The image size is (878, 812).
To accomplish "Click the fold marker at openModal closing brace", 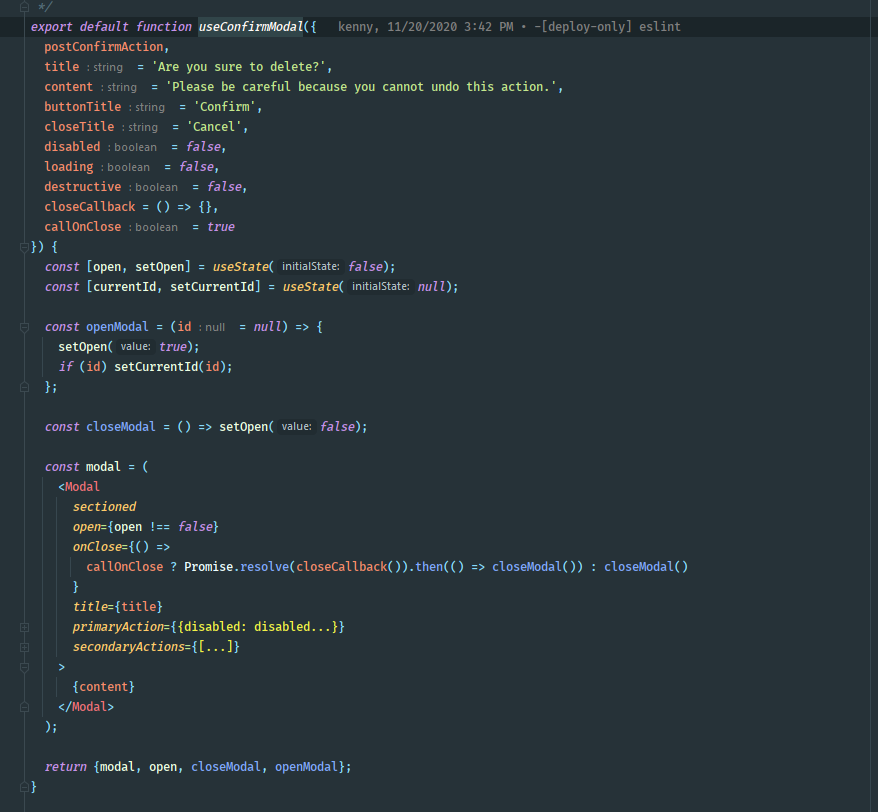I will (x=22, y=387).
